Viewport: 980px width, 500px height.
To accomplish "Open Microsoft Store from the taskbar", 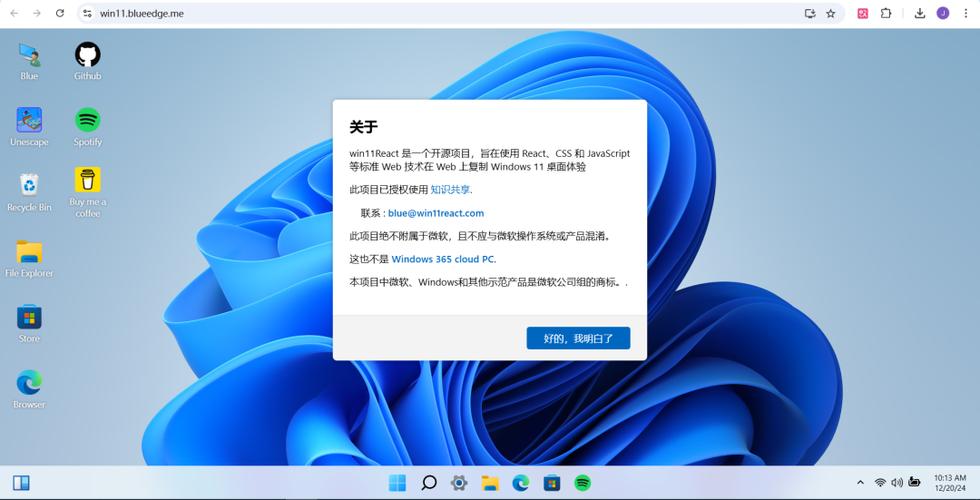I will point(551,482).
